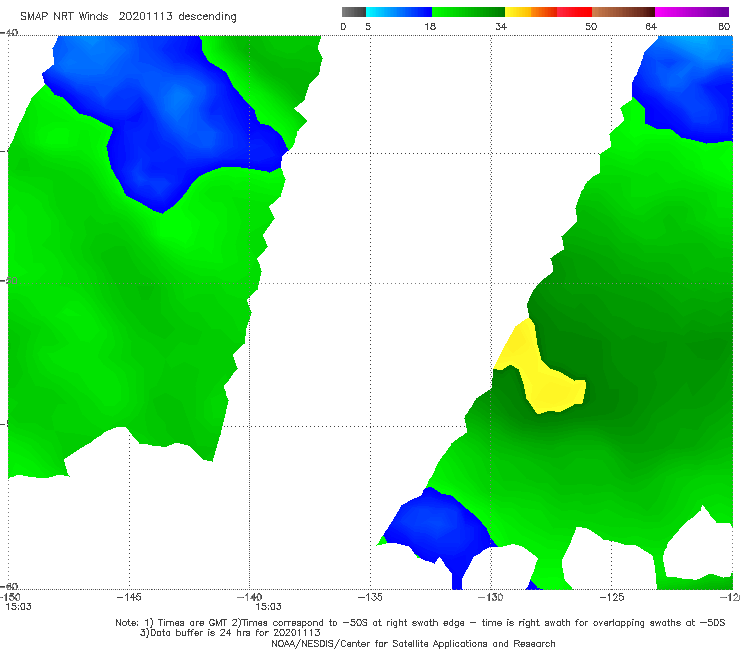
Task: Pick the yellow-orange segment of the color bar
Action: pos(531,12)
